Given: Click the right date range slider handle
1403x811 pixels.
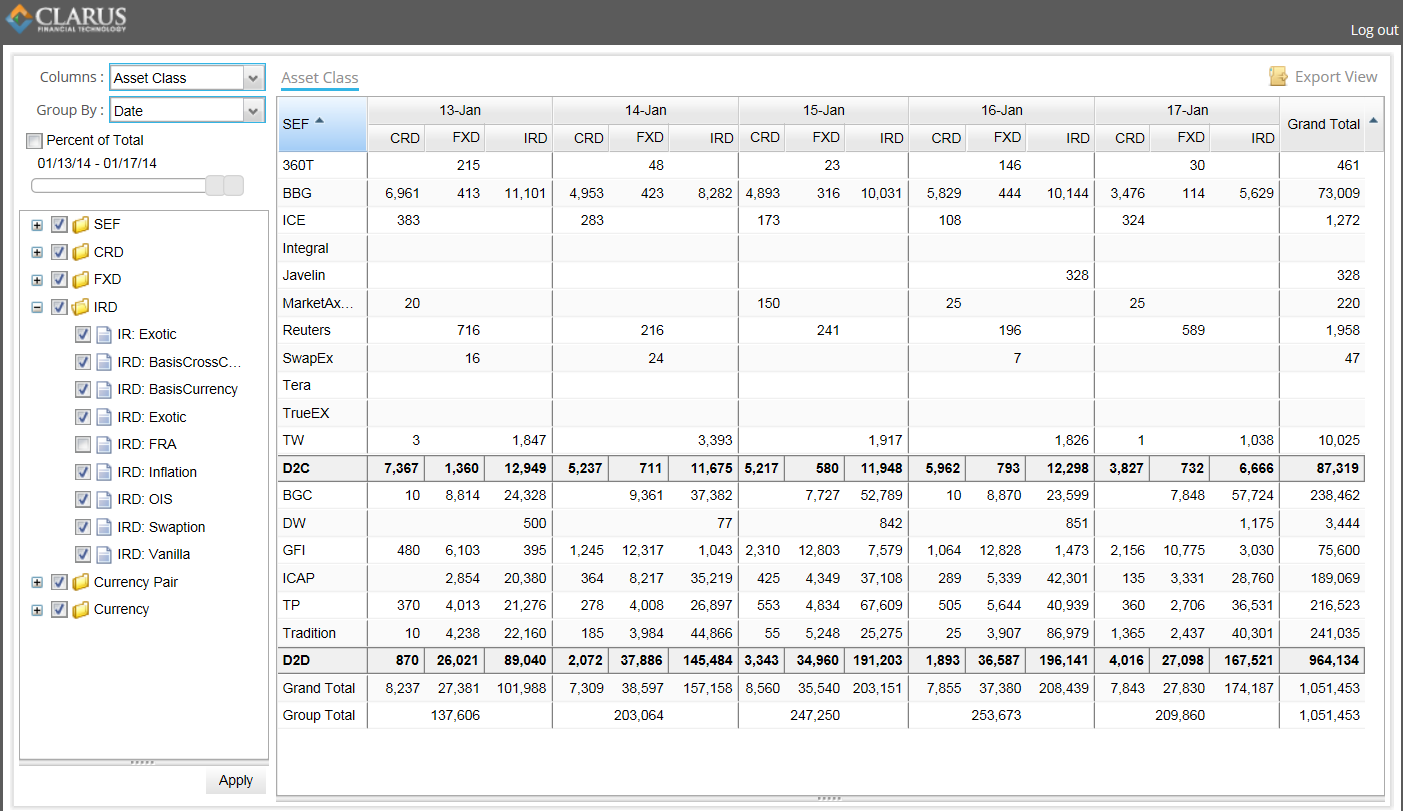Looking at the screenshot, I should tap(233, 185).
